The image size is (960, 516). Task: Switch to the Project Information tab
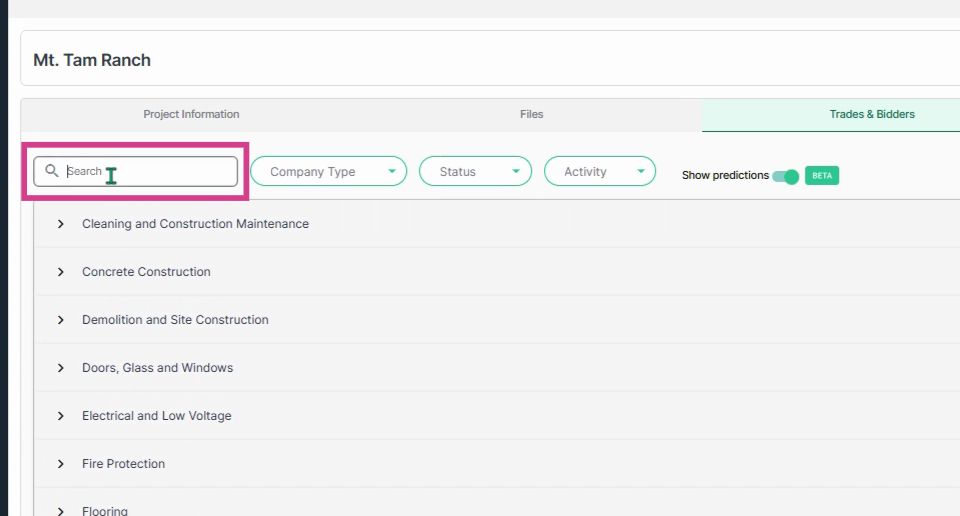(191, 114)
